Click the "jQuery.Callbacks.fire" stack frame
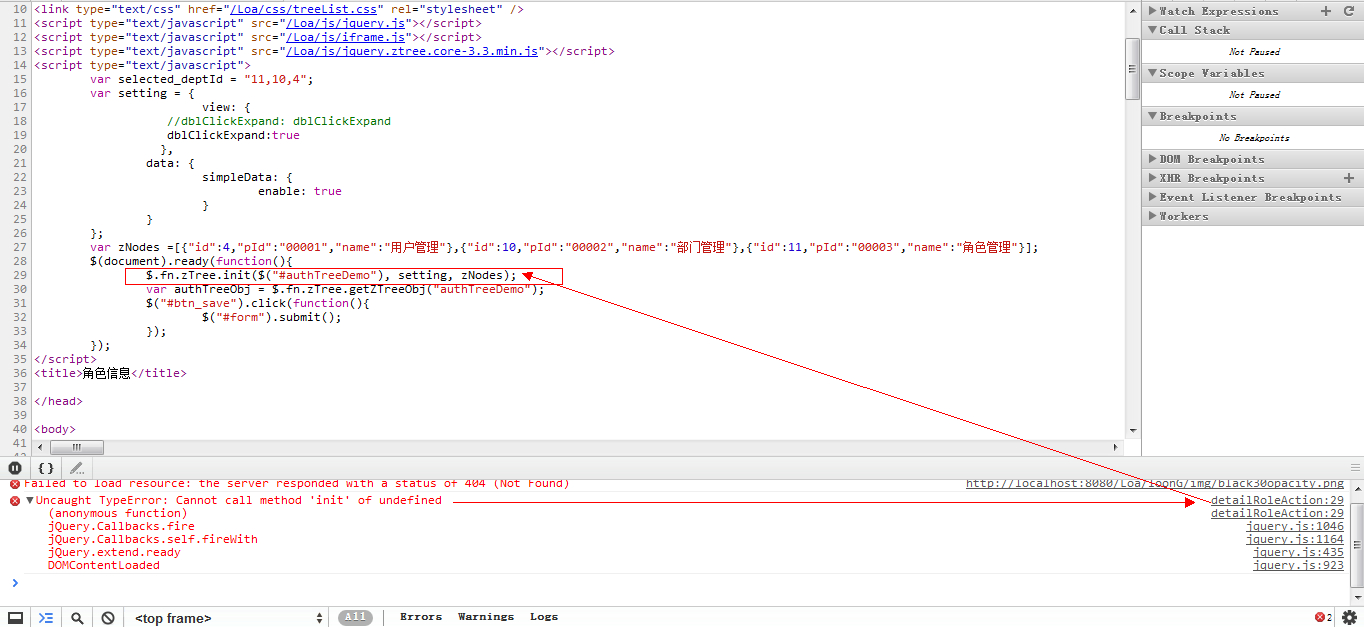 (x=121, y=526)
